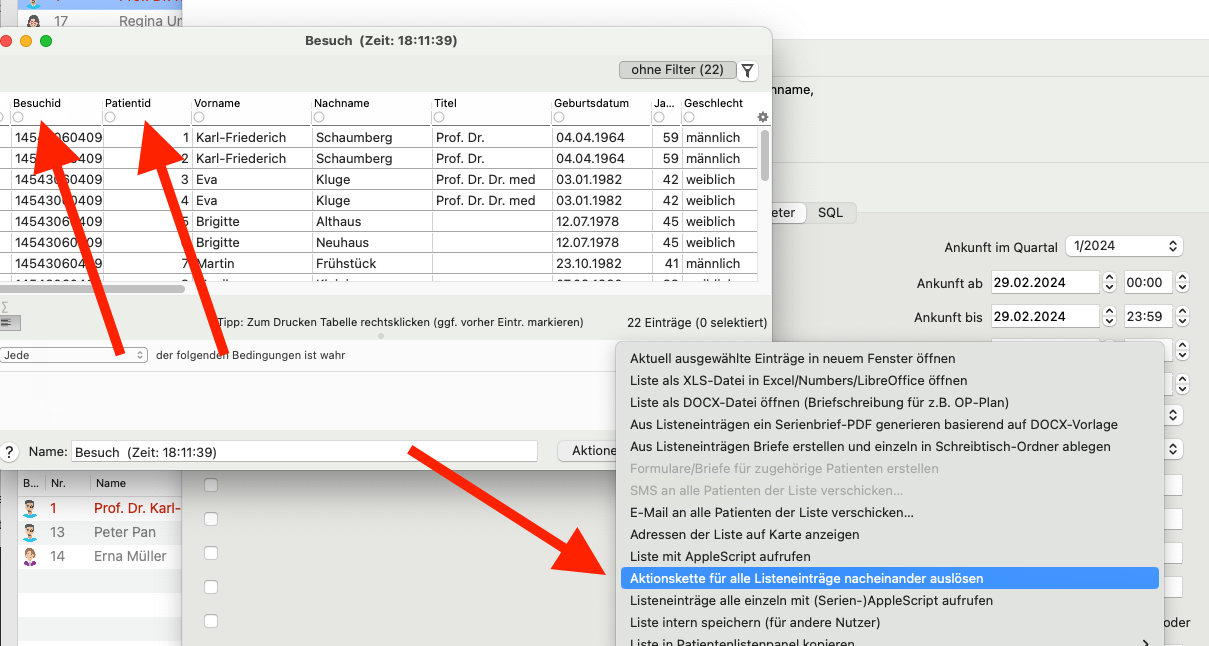Screen dimensions: 1209x646
Task: Toggle the Vorname column radio circle
Action: click(x=199, y=117)
